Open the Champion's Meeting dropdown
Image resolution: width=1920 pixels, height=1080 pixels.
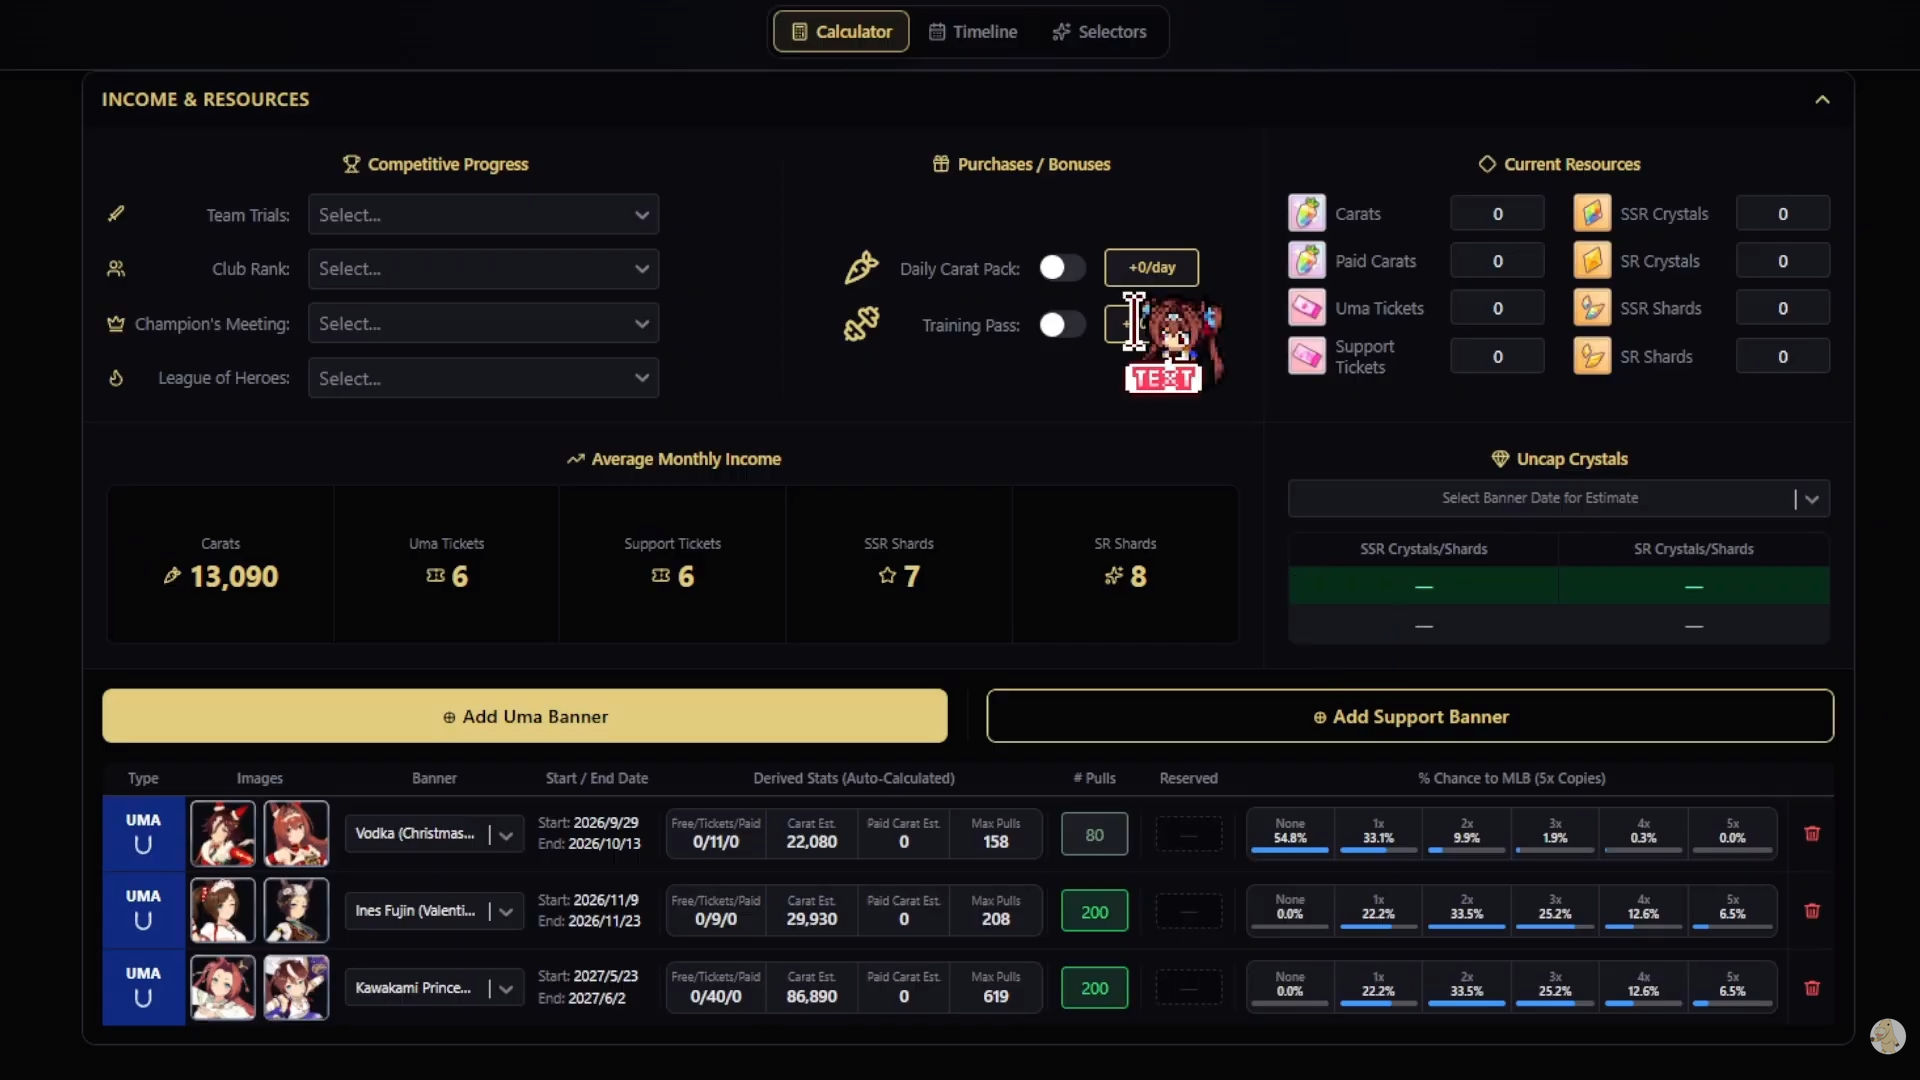[x=483, y=324]
